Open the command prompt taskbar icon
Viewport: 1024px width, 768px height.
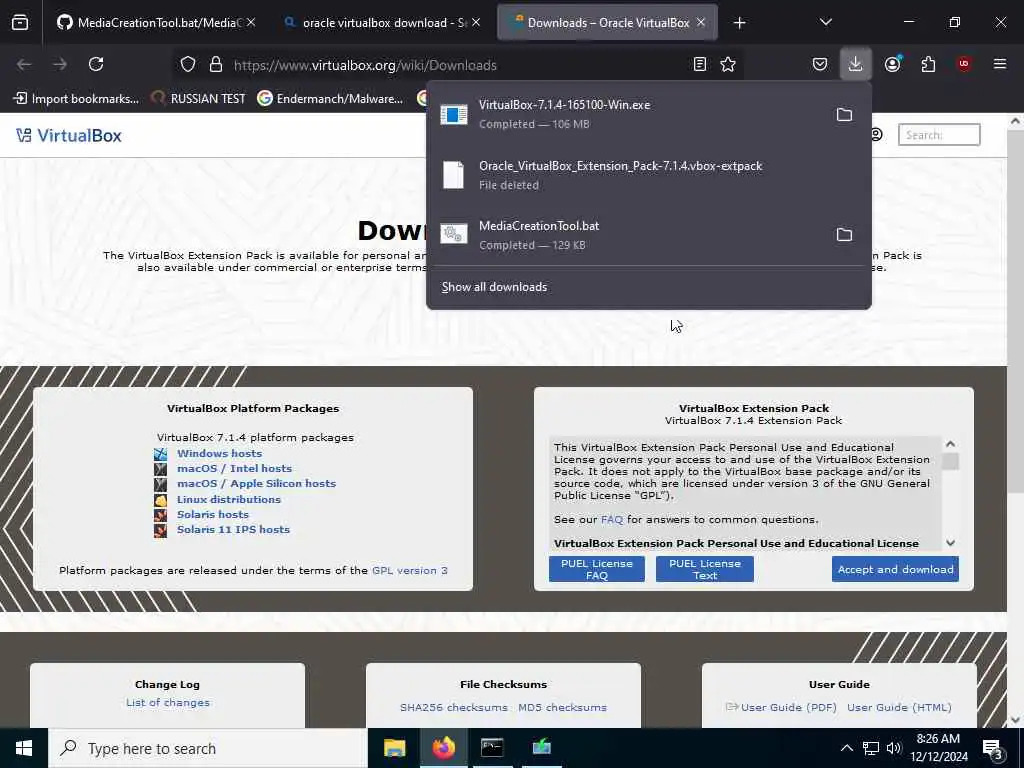coord(492,748)
